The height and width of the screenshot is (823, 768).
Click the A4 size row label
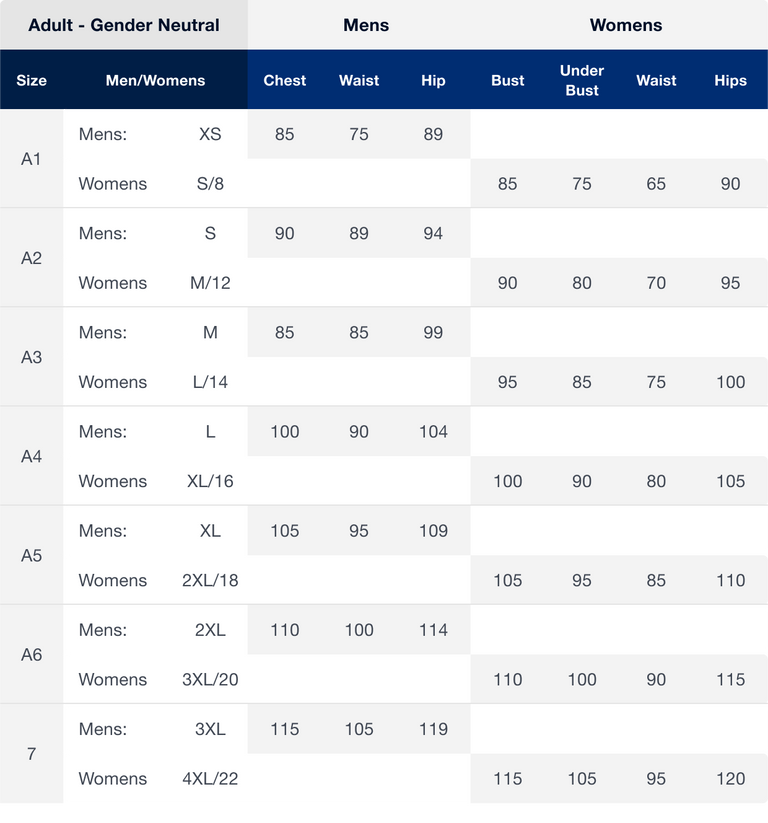click(x=31, y=456)
